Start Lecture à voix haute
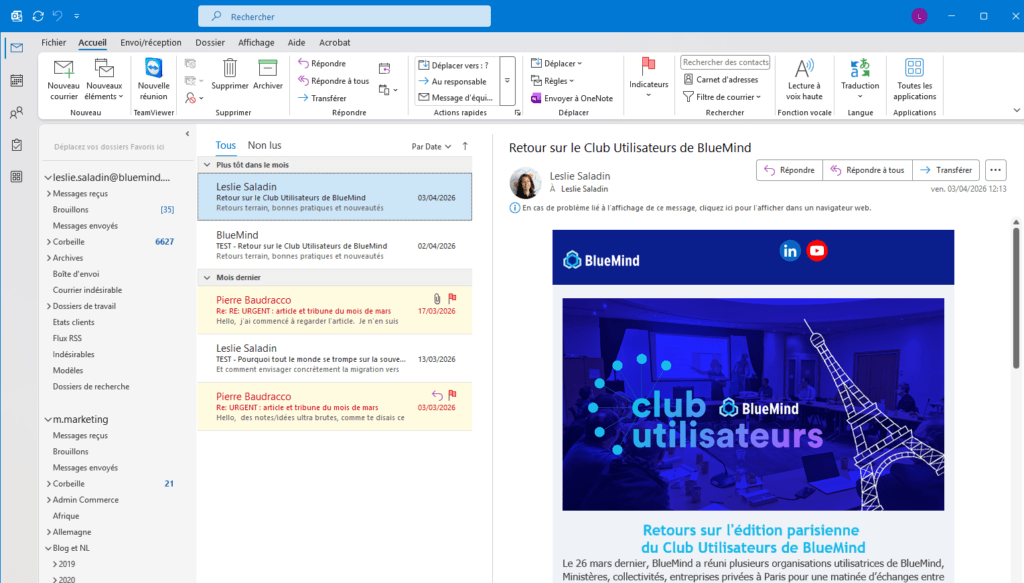Viewport: 1024px width, 583px height. point(804,70)
